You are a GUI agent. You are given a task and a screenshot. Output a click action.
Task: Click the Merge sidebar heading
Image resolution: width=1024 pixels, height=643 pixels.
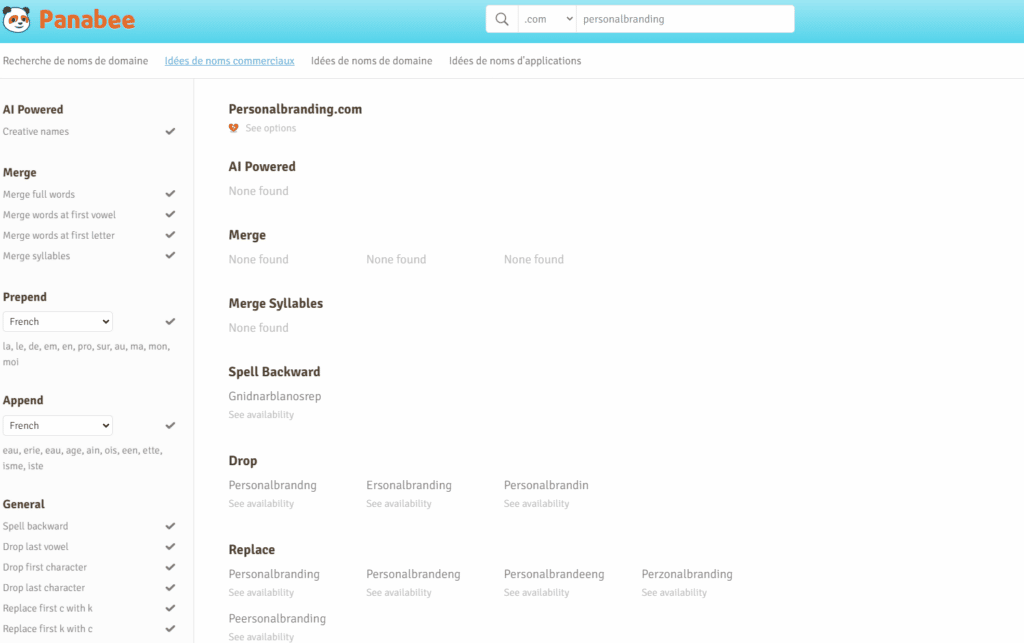tap(20, 172)
